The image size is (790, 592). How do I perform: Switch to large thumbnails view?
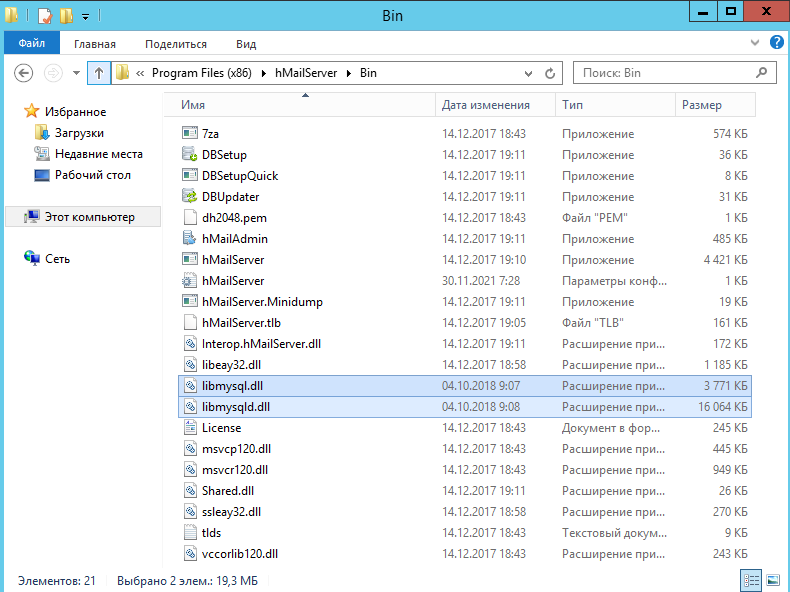coord(773,580)
